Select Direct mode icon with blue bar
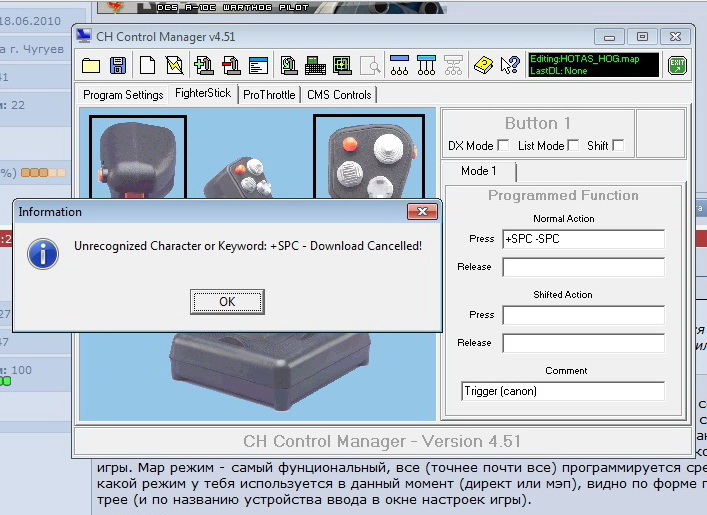 pyautogui.click(x=399, y=65)
